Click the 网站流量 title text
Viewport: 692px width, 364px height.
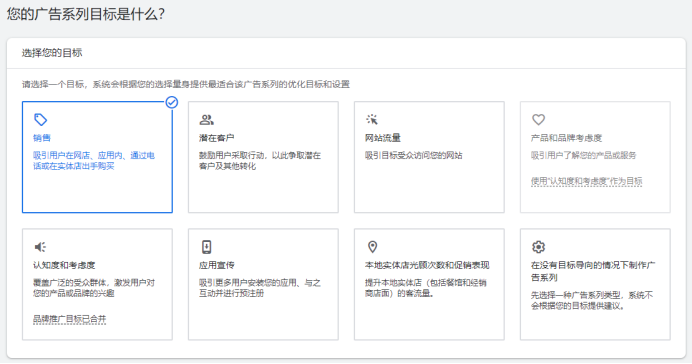pos(383,138)
